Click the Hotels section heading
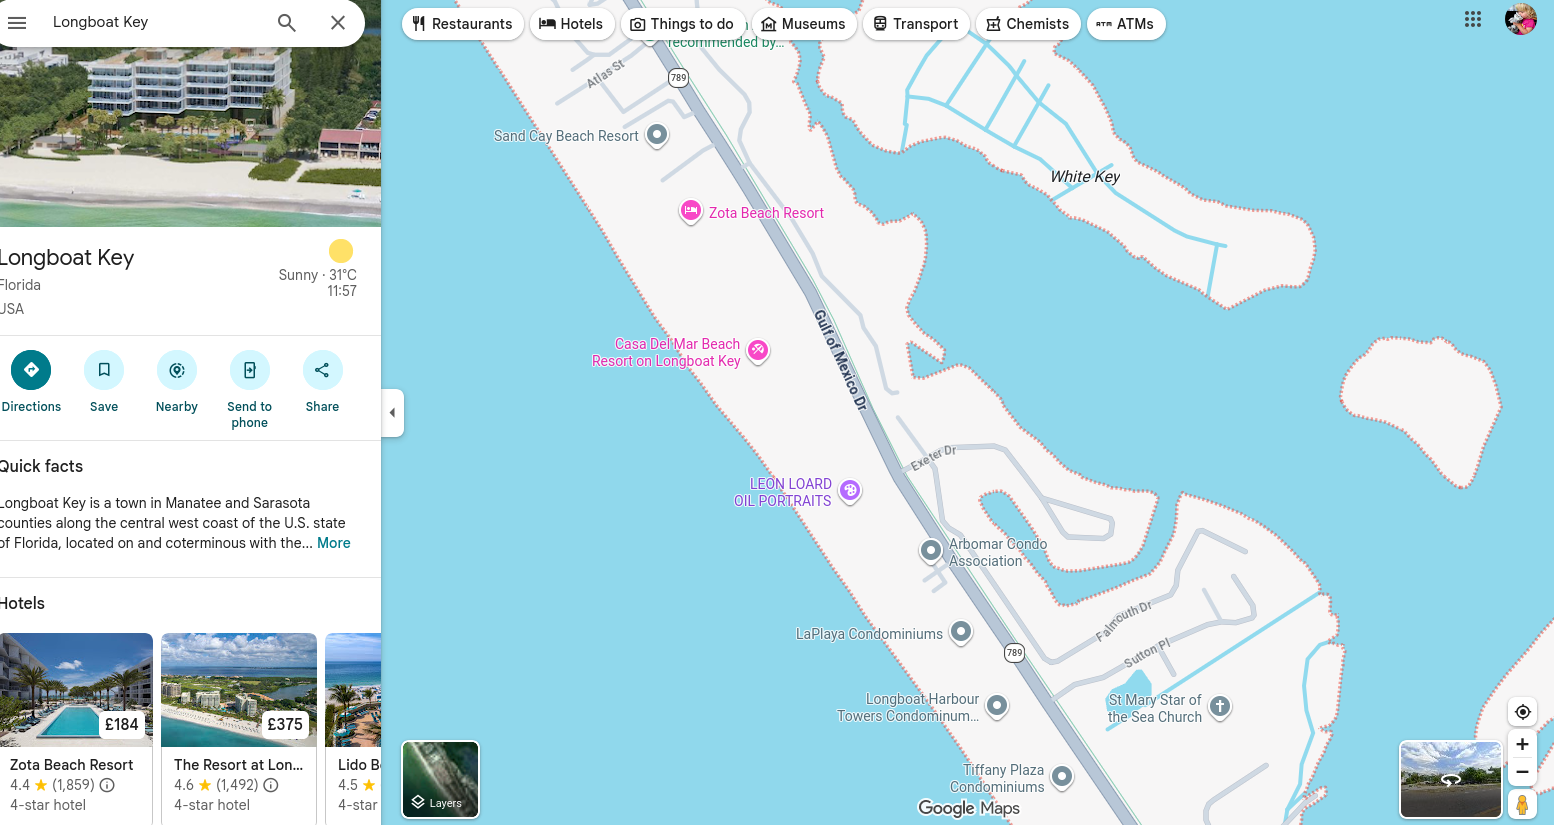Image resolution: width=1554 pixels, height=825 pixels. click(22, 603)
